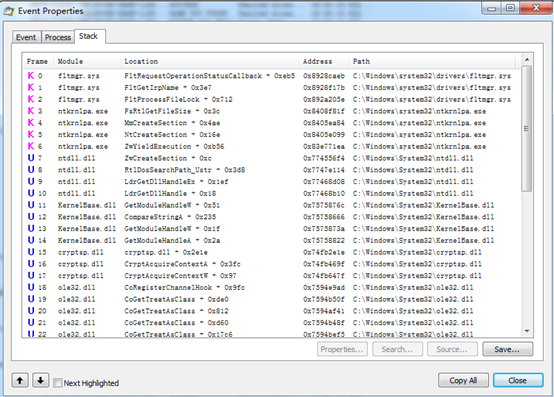Select CryptAcquireContextW + 0x97 location

(x=181, y=275)
